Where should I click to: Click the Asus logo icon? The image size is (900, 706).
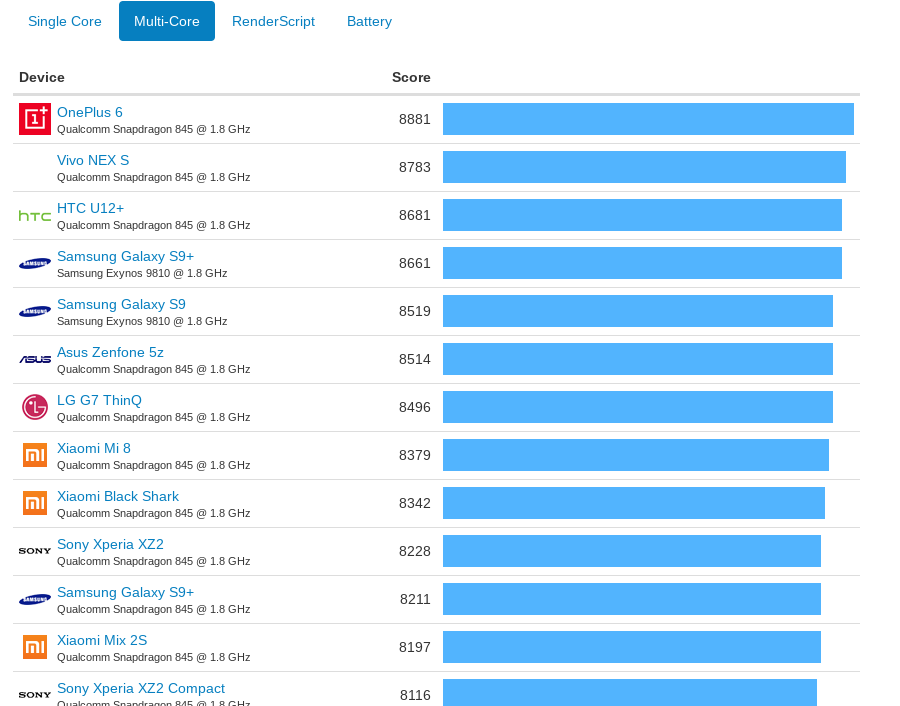click(35, 359)
